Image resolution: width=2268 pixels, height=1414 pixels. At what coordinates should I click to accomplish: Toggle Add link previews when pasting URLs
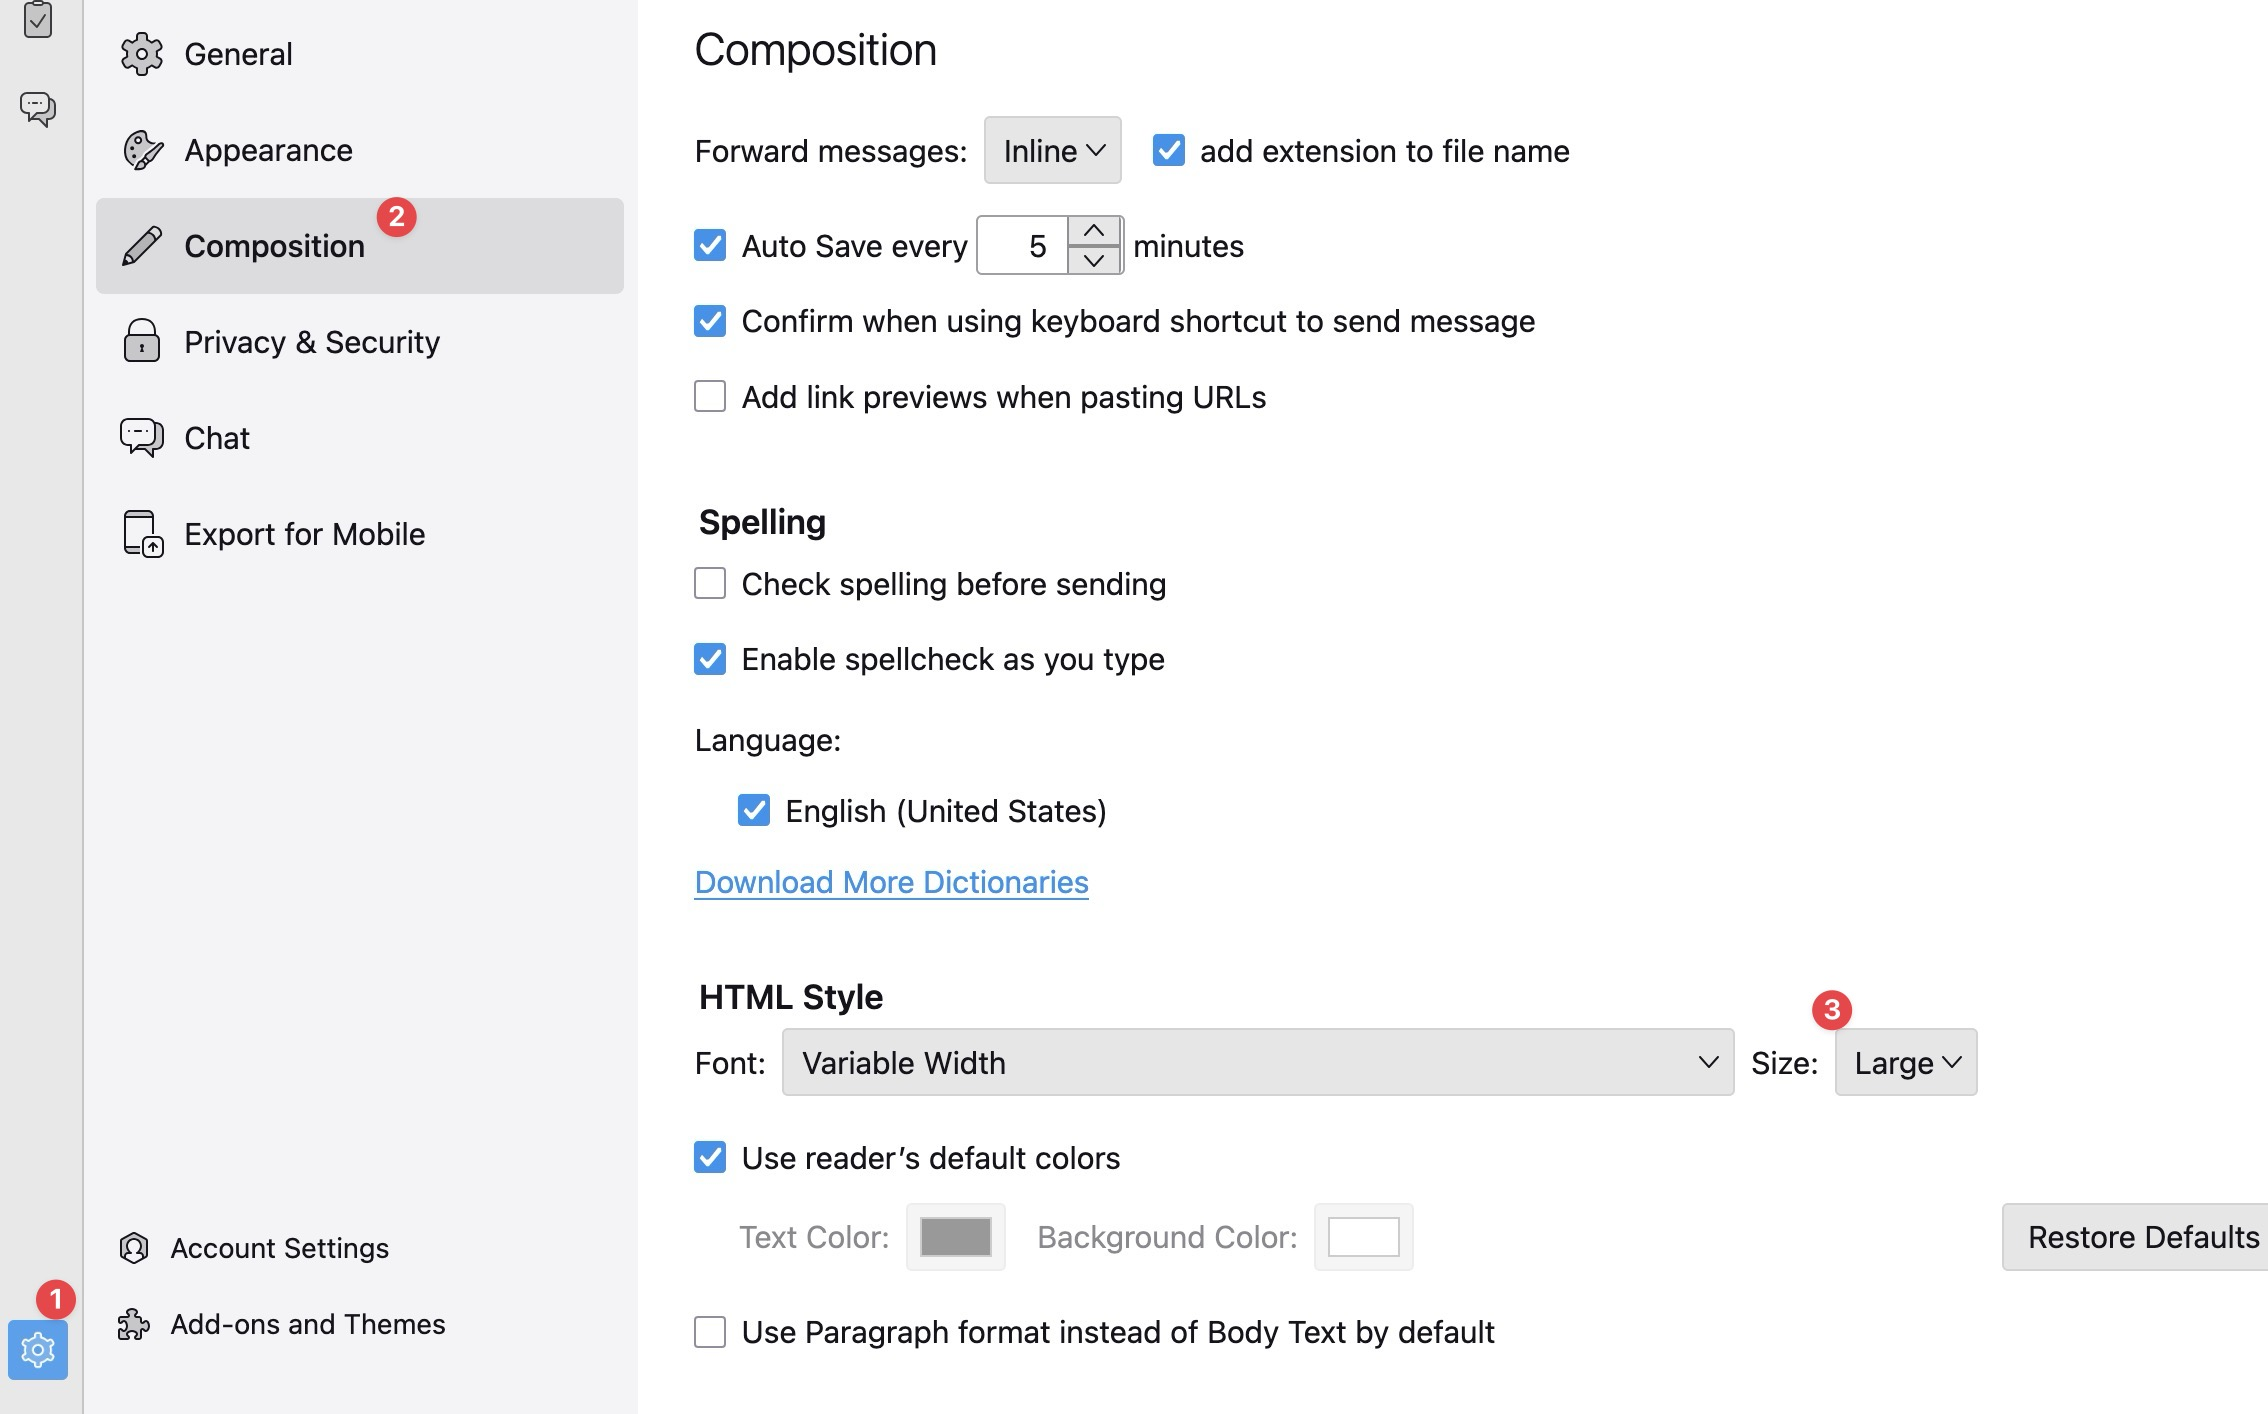pyautogui.click(x=710, y=397)
